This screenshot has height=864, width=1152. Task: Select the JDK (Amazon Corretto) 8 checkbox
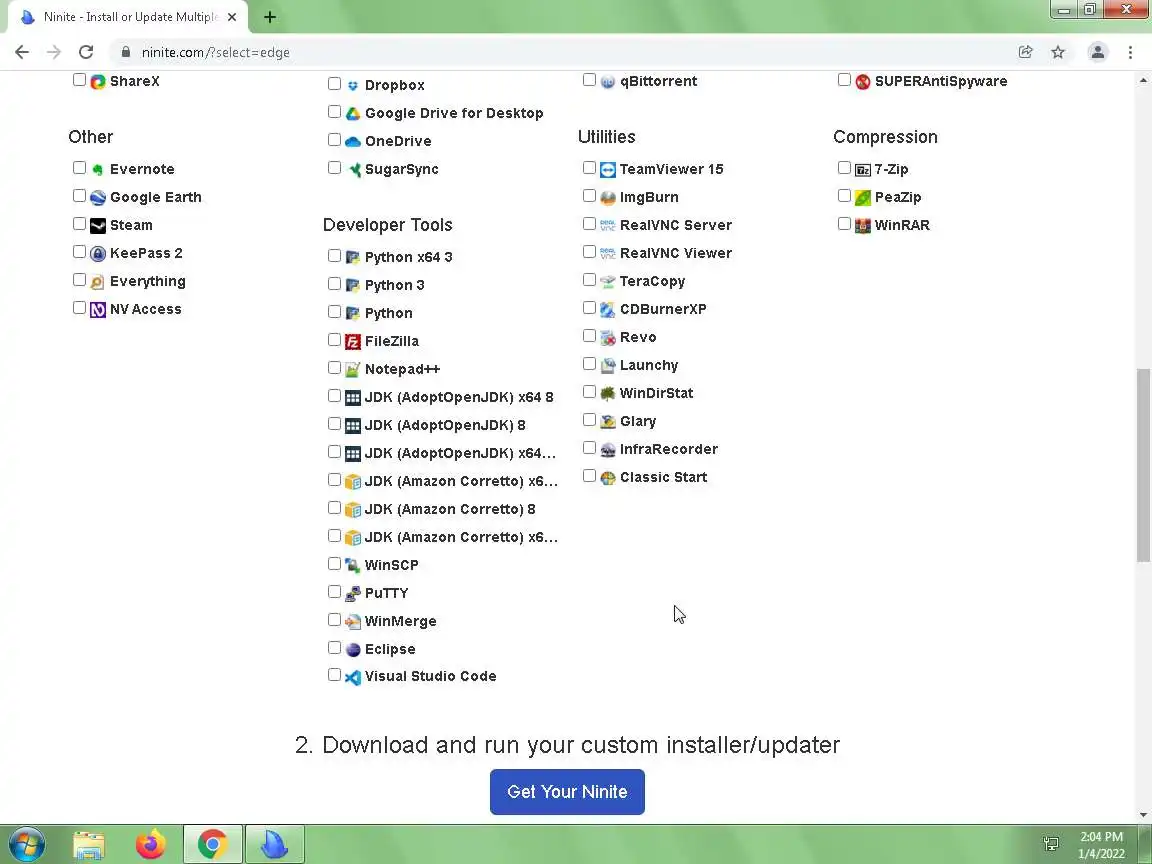[334, 508]
